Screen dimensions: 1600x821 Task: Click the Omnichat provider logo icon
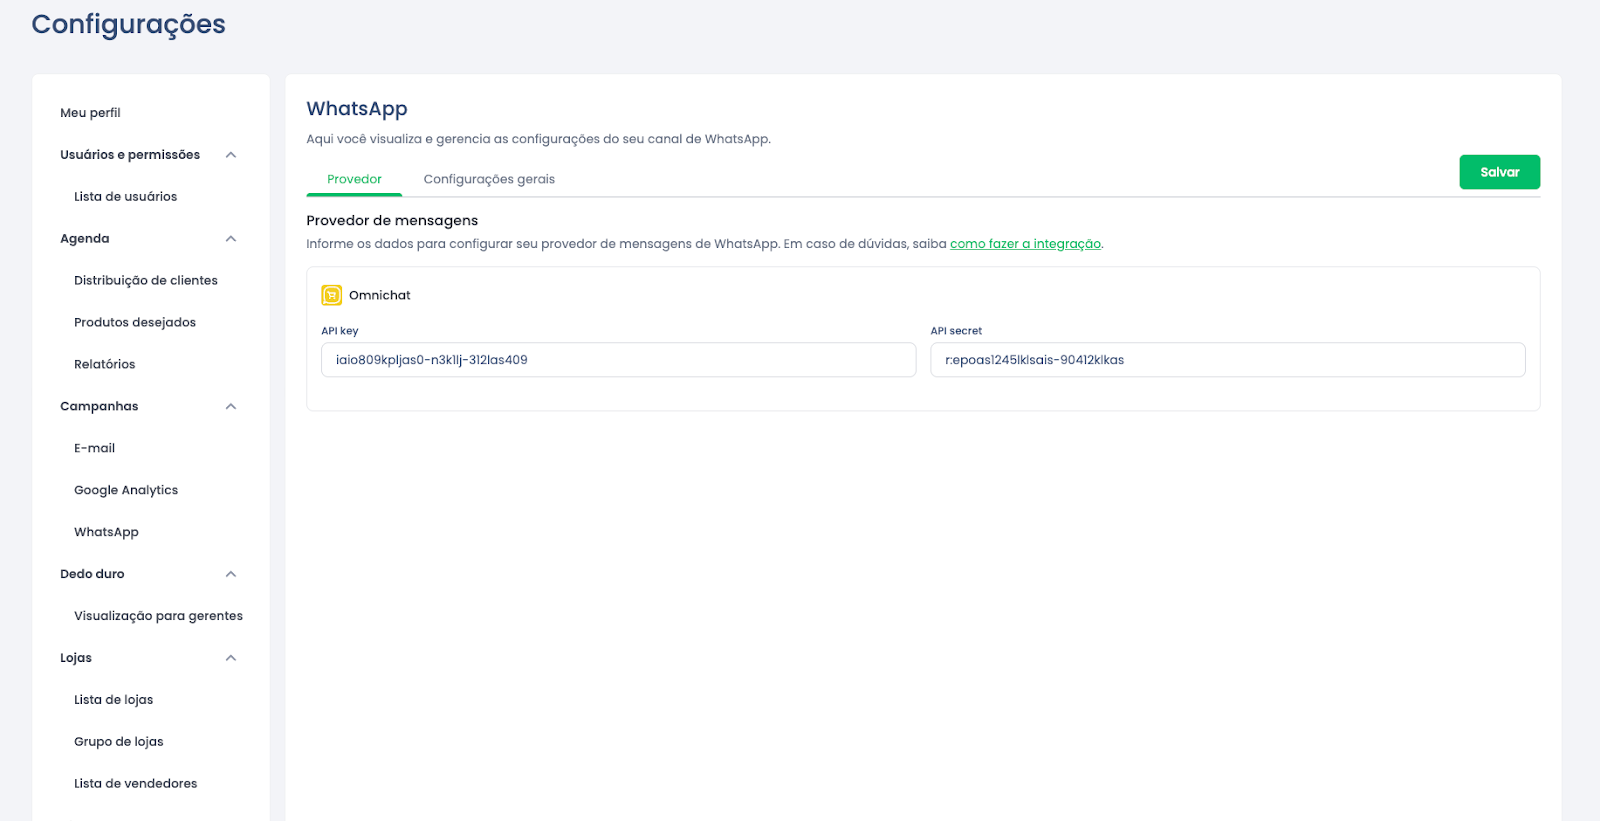[x=331, y=295]
